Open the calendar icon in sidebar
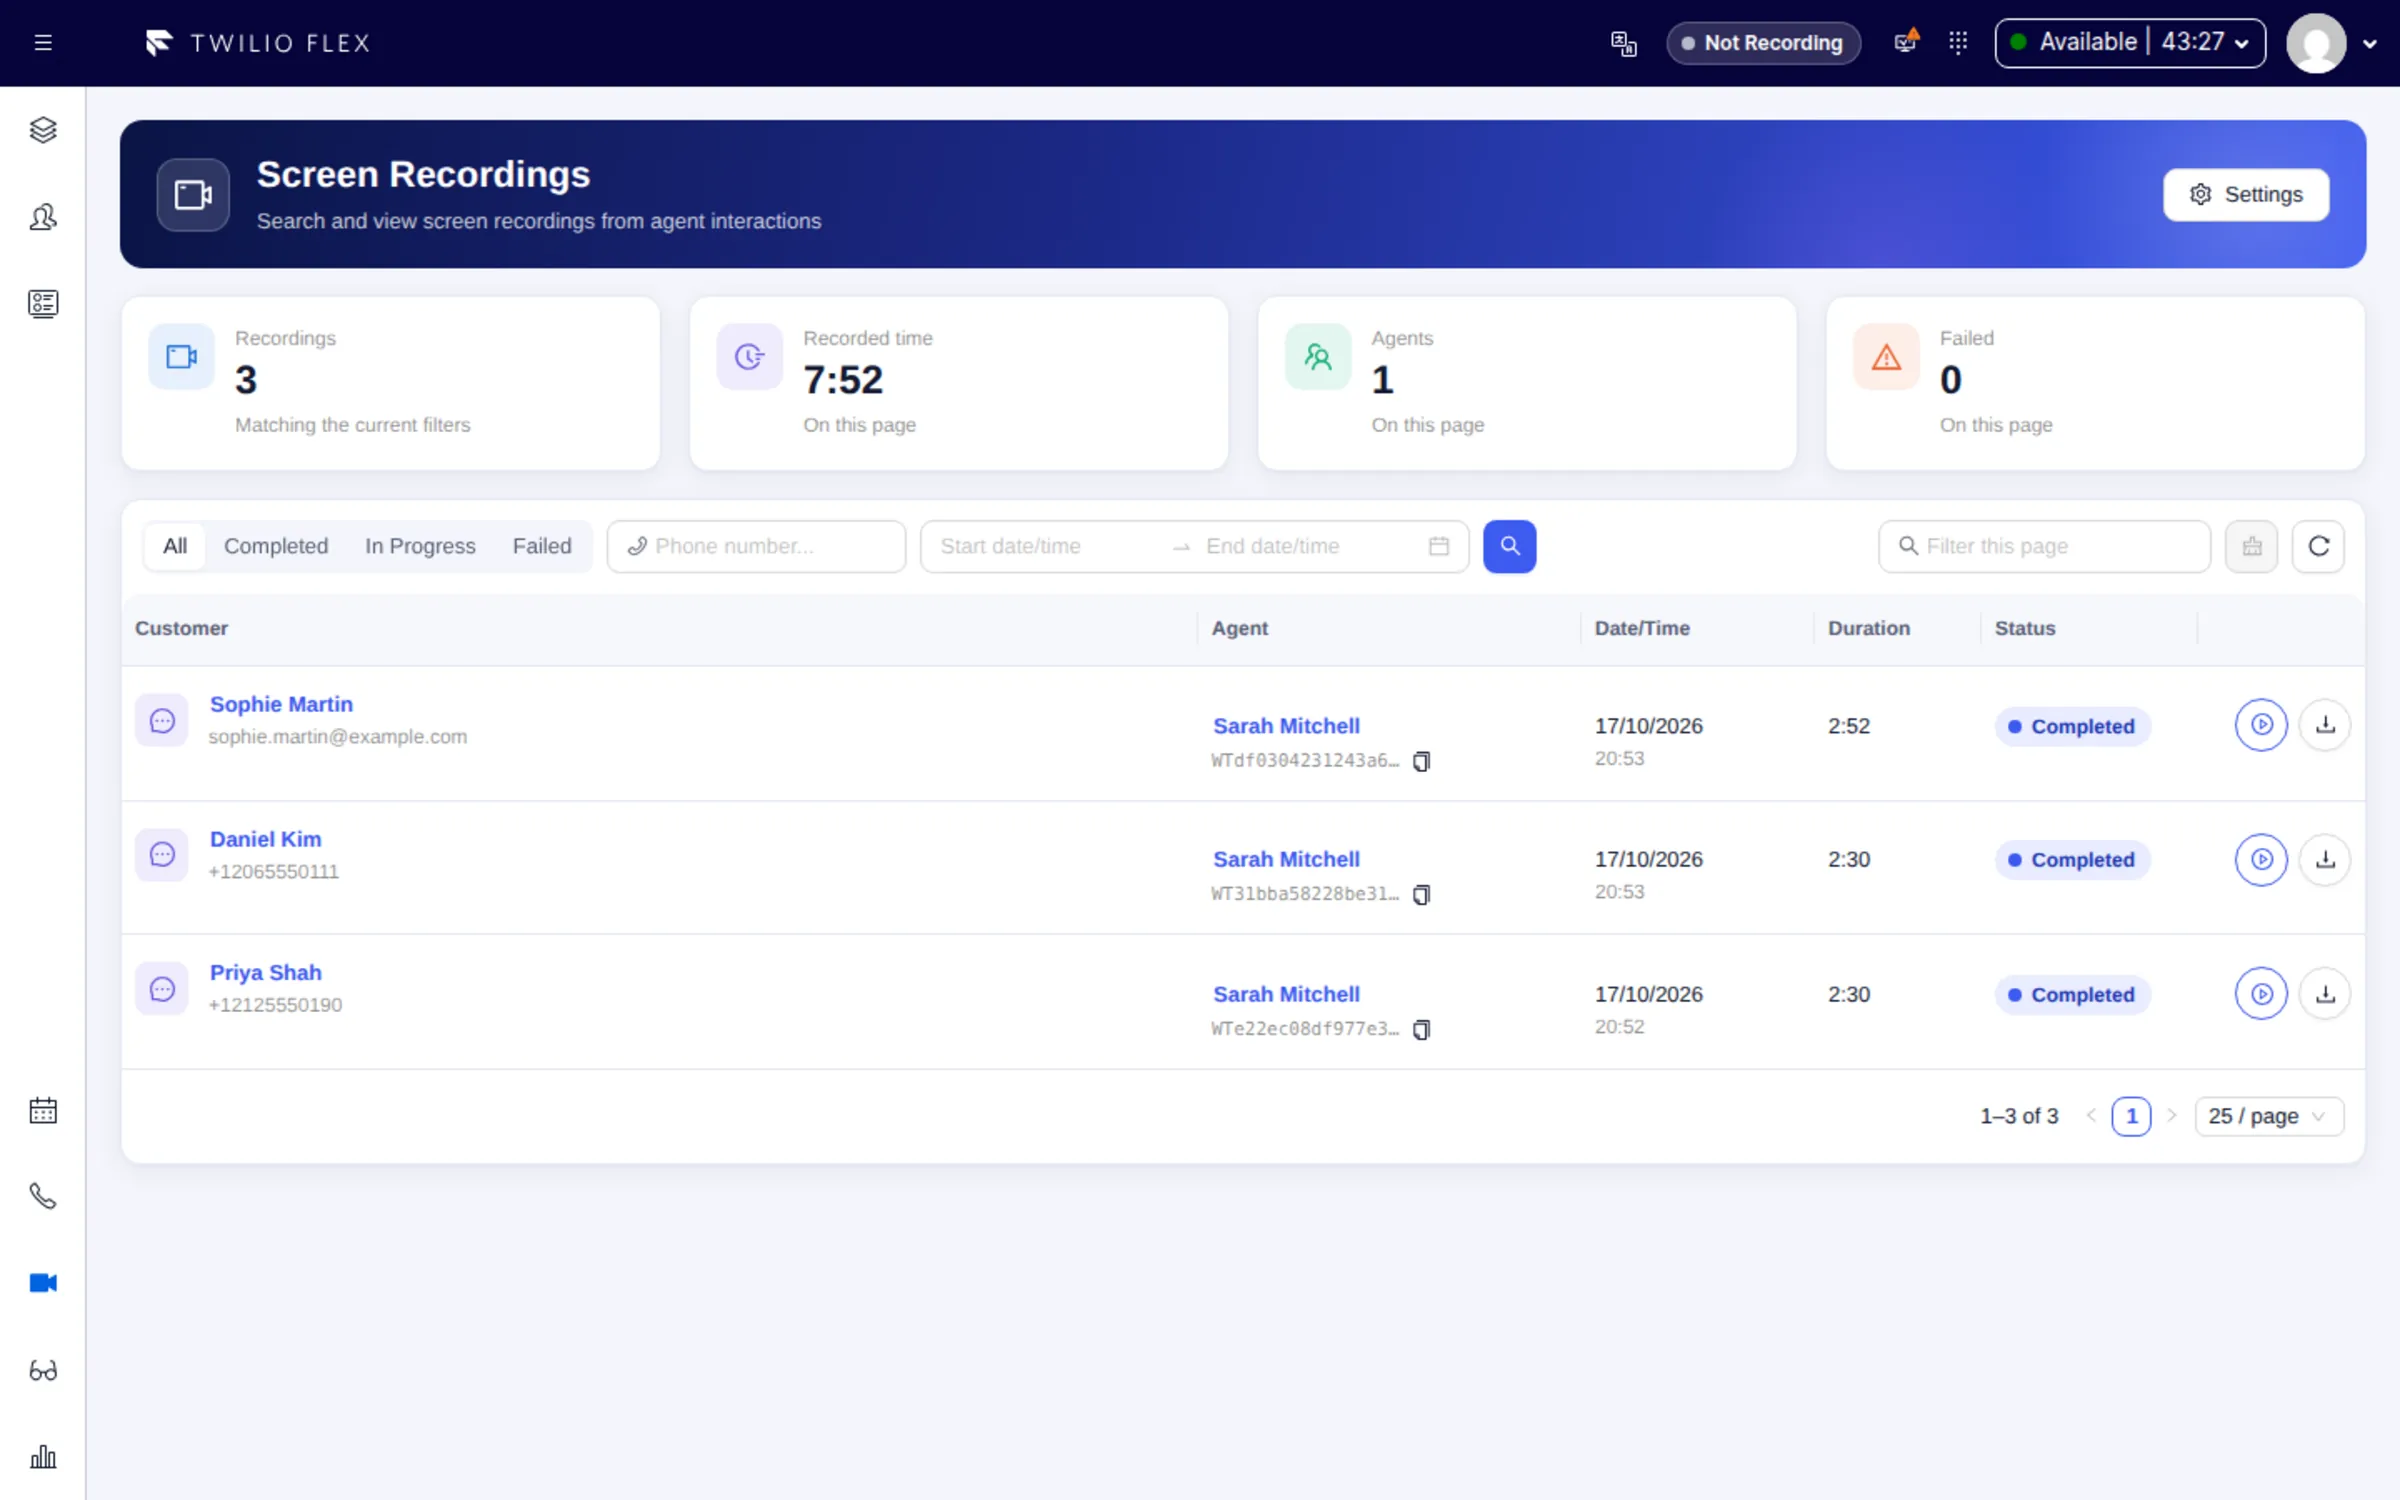This screenshot has width=2400, height=1500. click(43, 1110)
